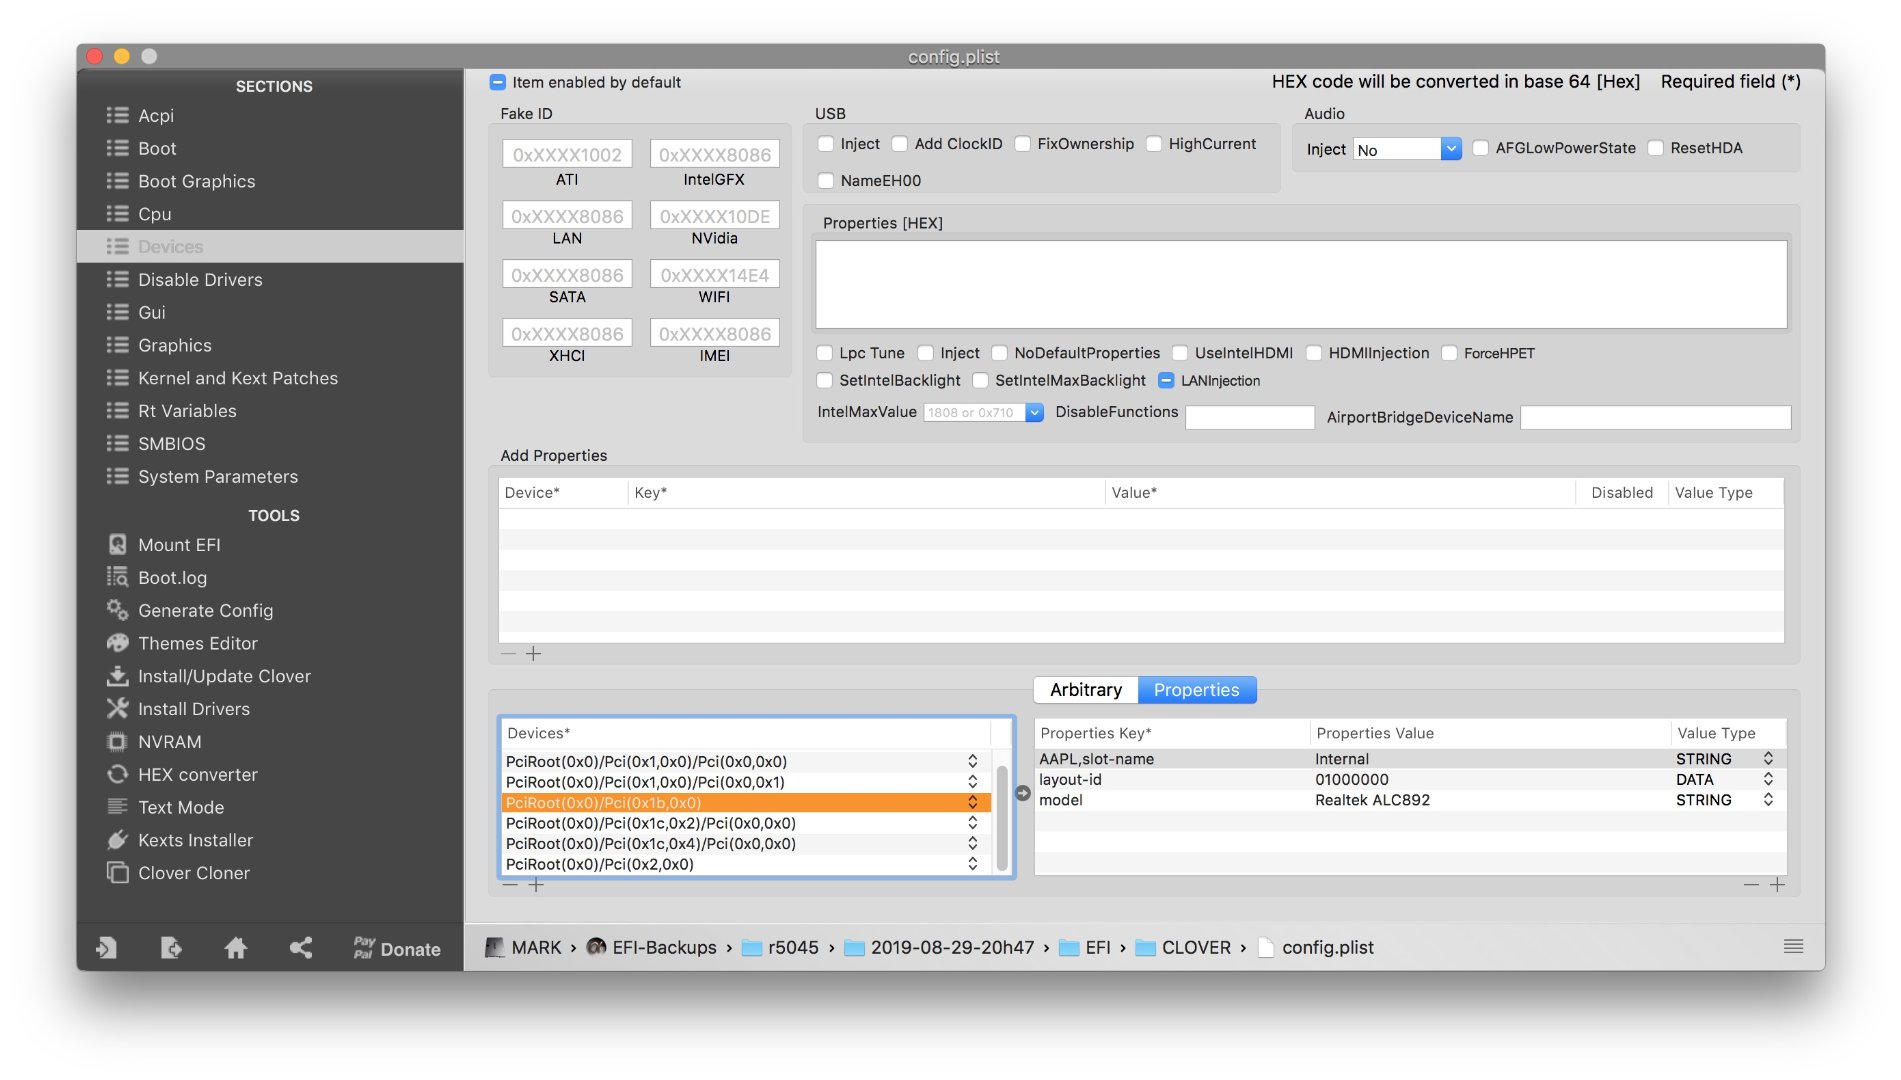Image resolution: width=1901 pixels, height=1080 pixels.
Task: Expand the IntelMaxValue dropdown
Action: coord(1034,412)
